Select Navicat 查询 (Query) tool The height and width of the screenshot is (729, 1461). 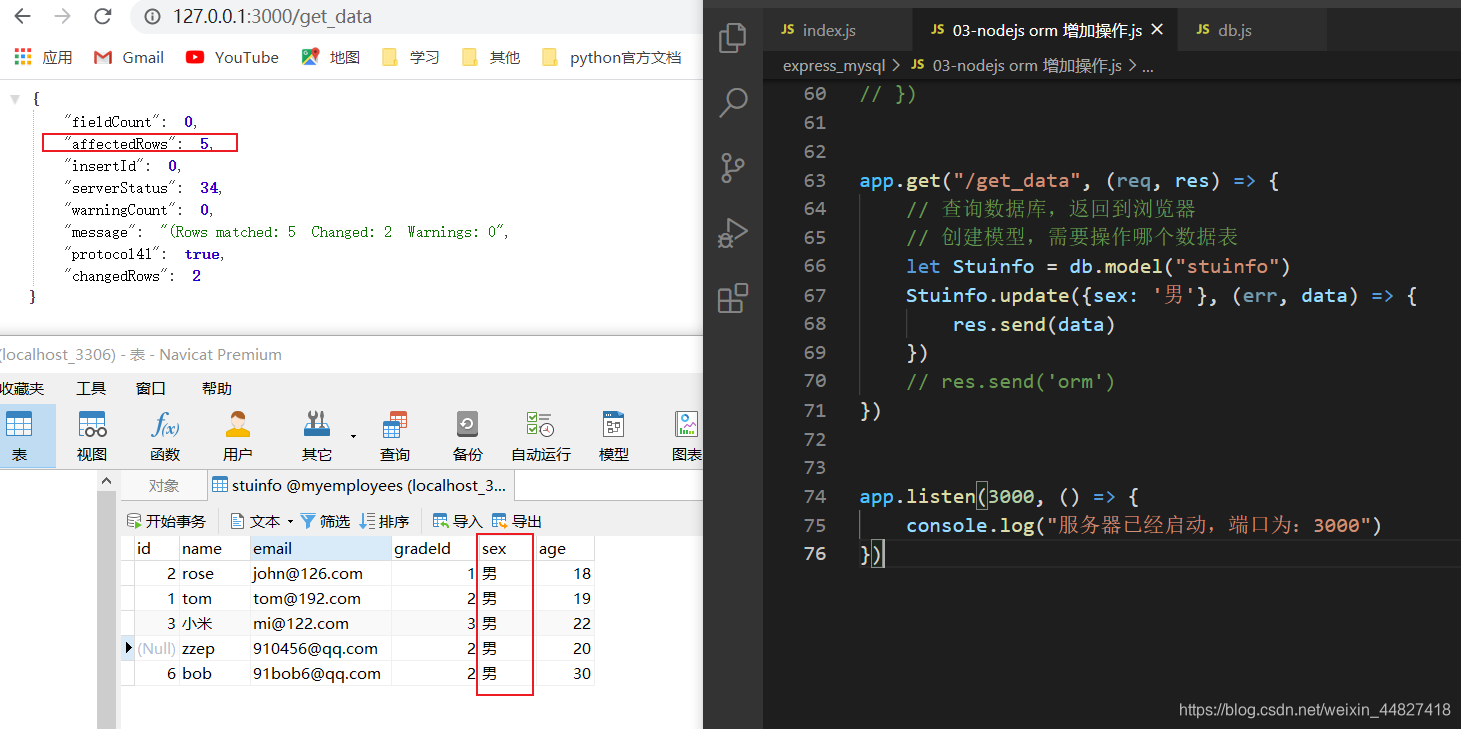(x=395, y=436)
